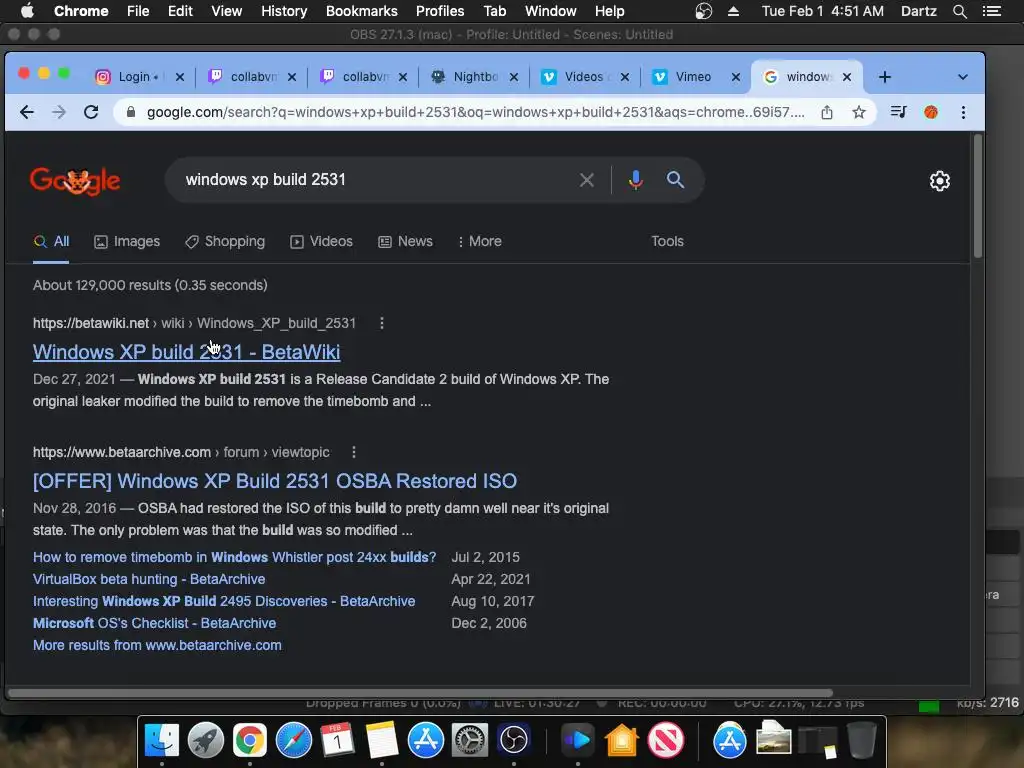The image size is (1024, 768).
Task: Open the media control queue icon in the toolbar
Action: pyautogui.click(x=899, y=112)
